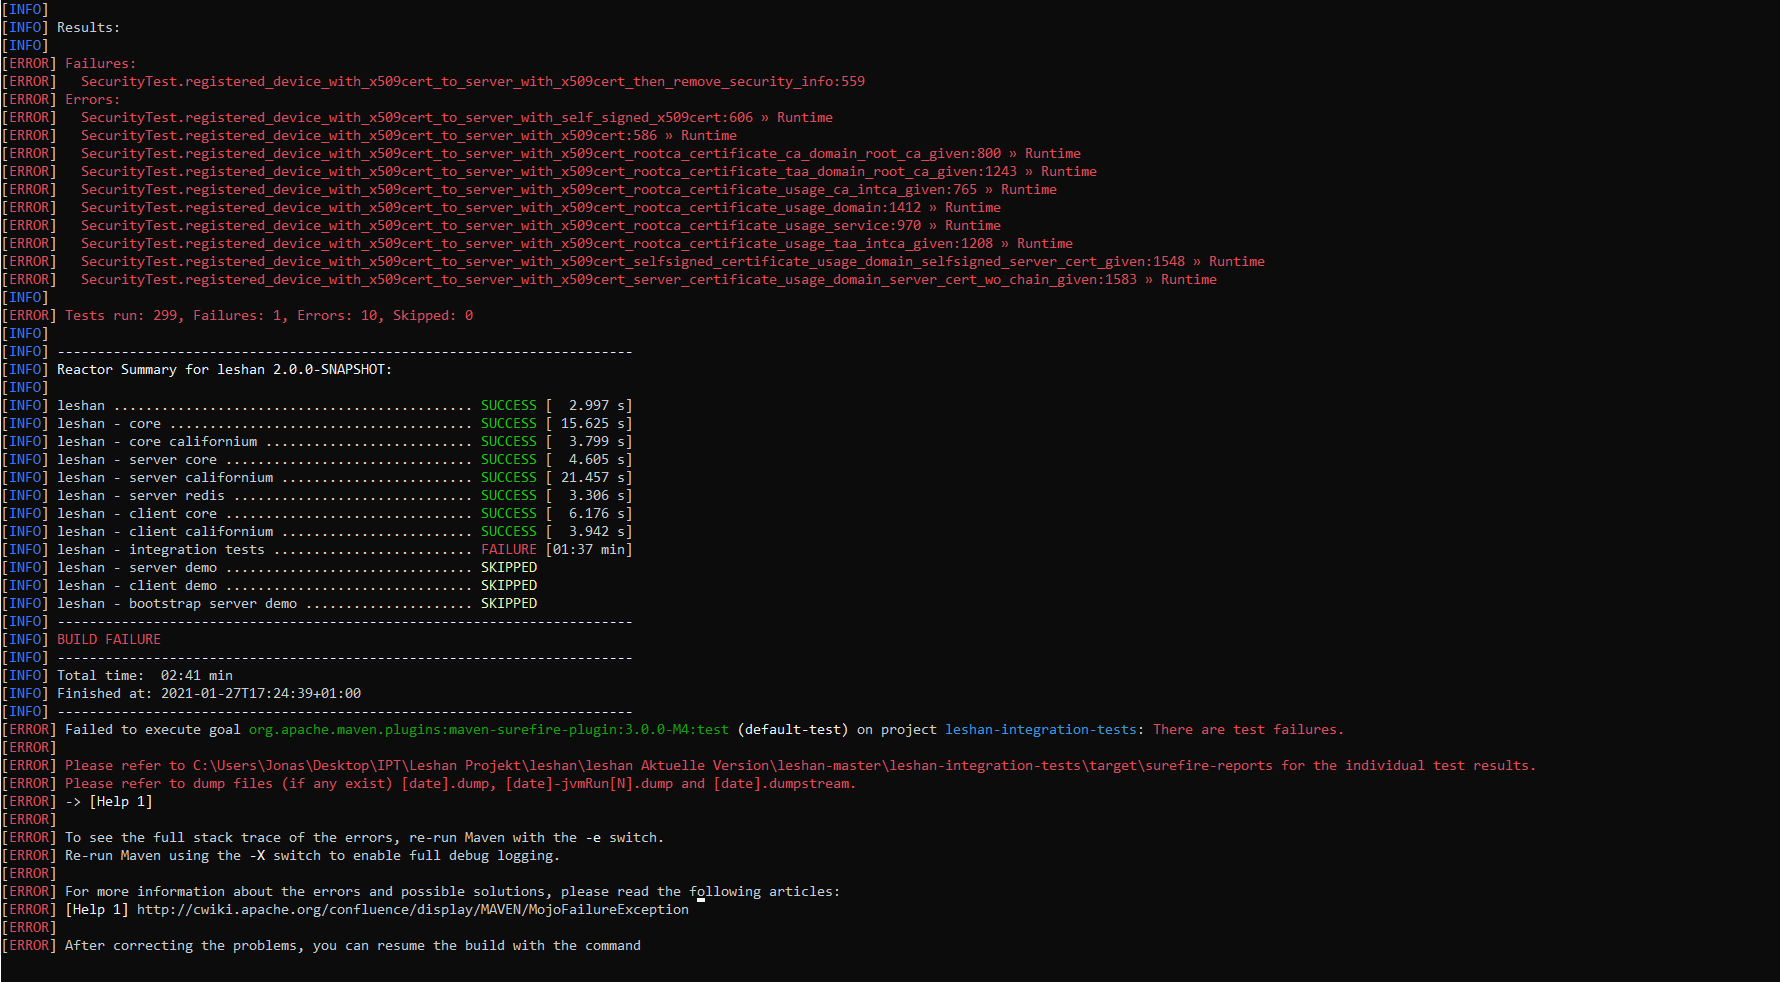Select the BUILD FAILURE message
Image resolution: width=1780 pixels, height=982 pixels.
(108, 639)
